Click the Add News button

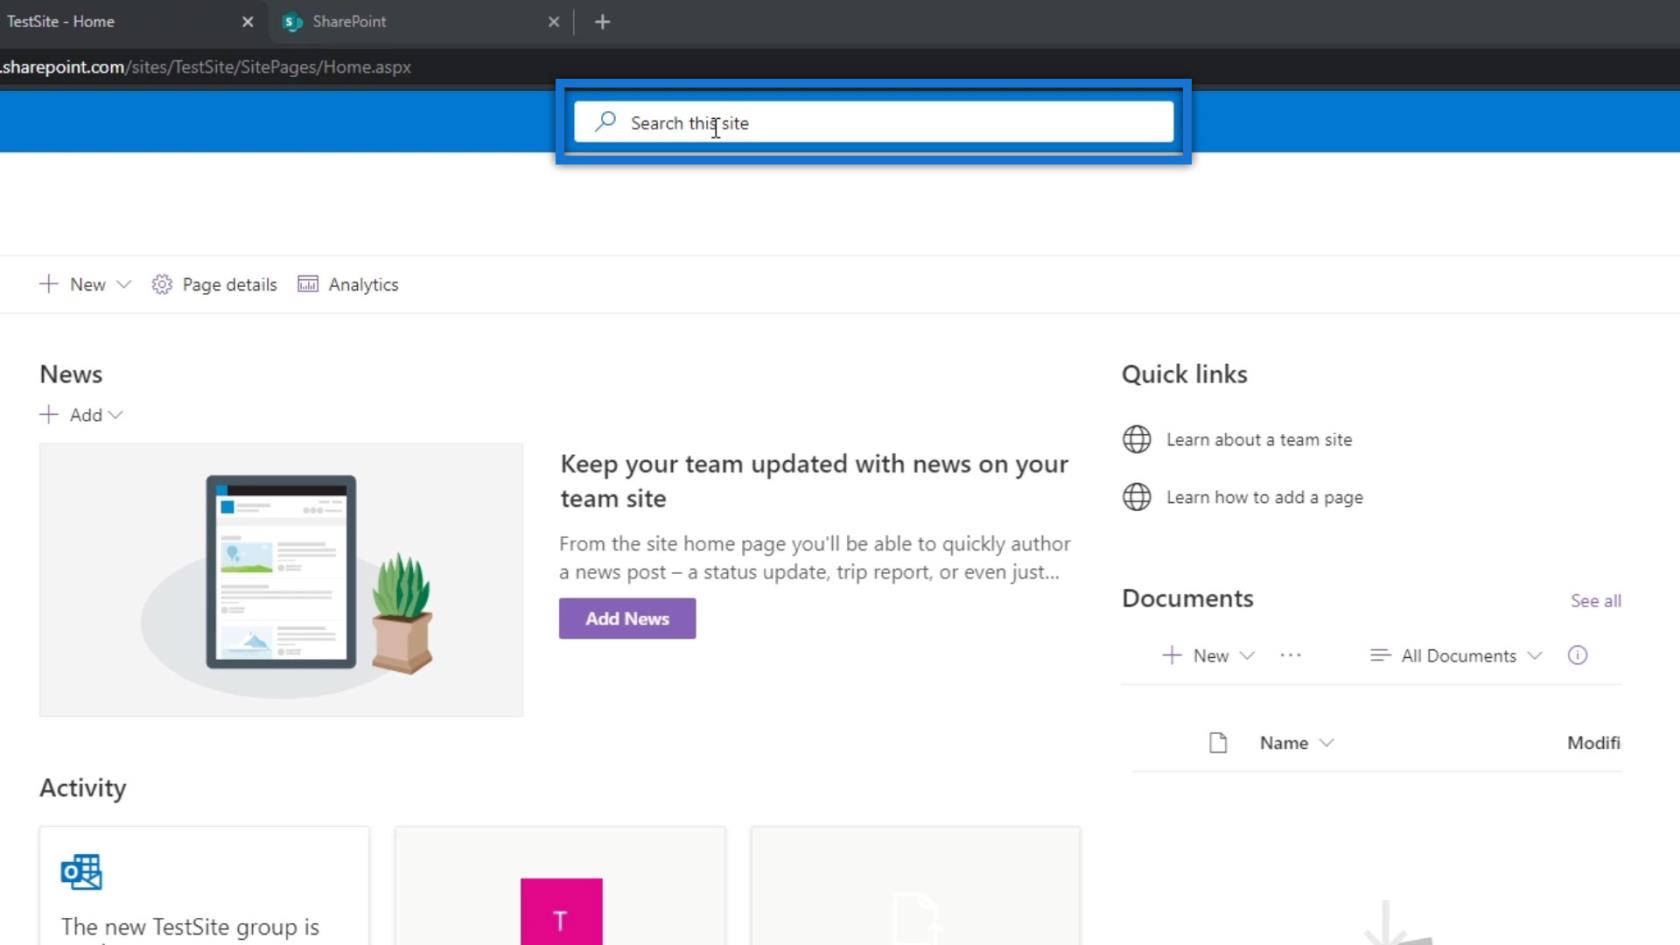(627, 618)
